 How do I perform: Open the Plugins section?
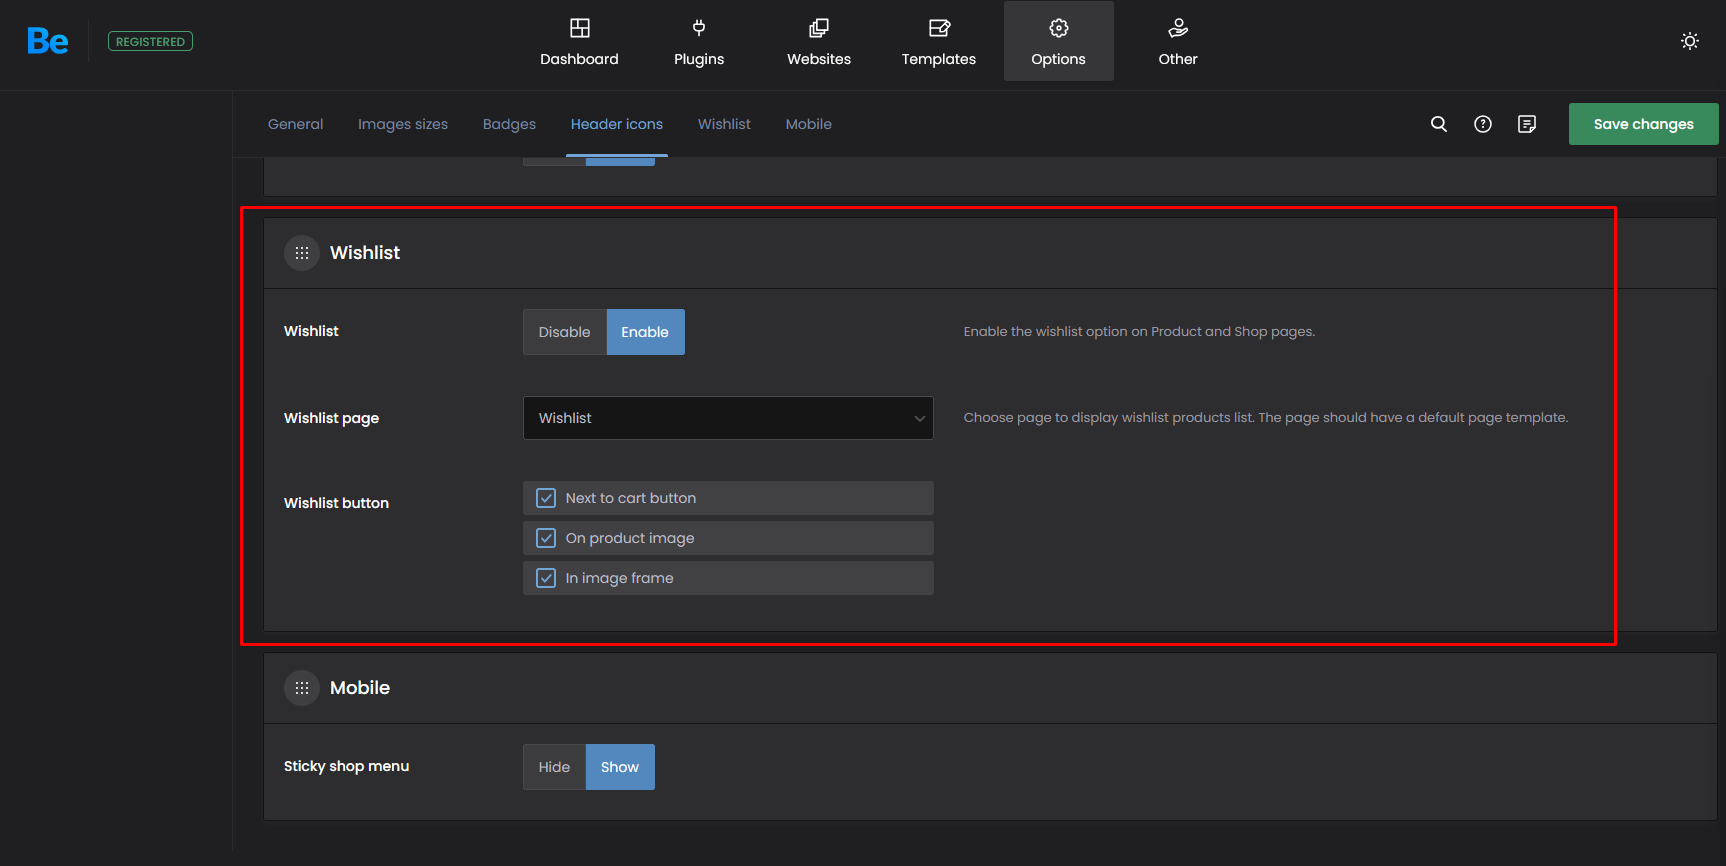point(699,41)
